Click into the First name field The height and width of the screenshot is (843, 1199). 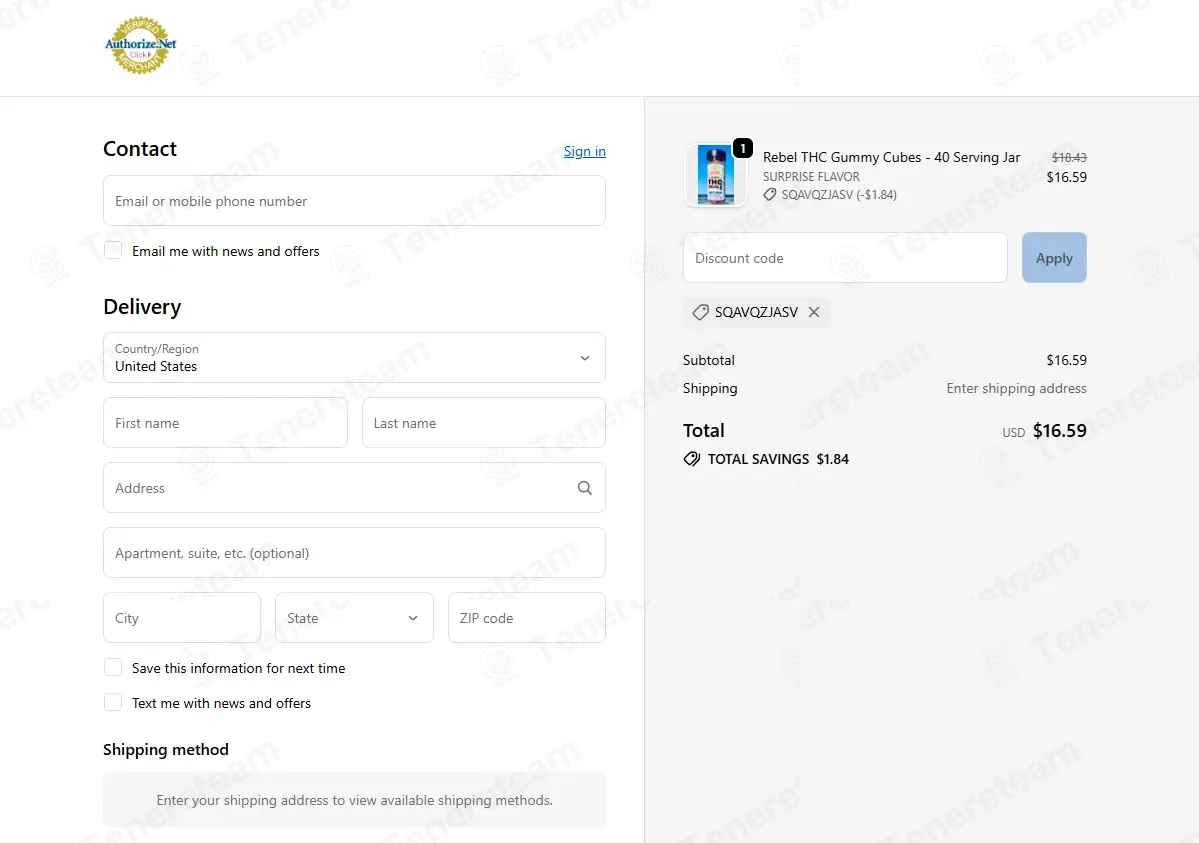click(x=225, y=422)
